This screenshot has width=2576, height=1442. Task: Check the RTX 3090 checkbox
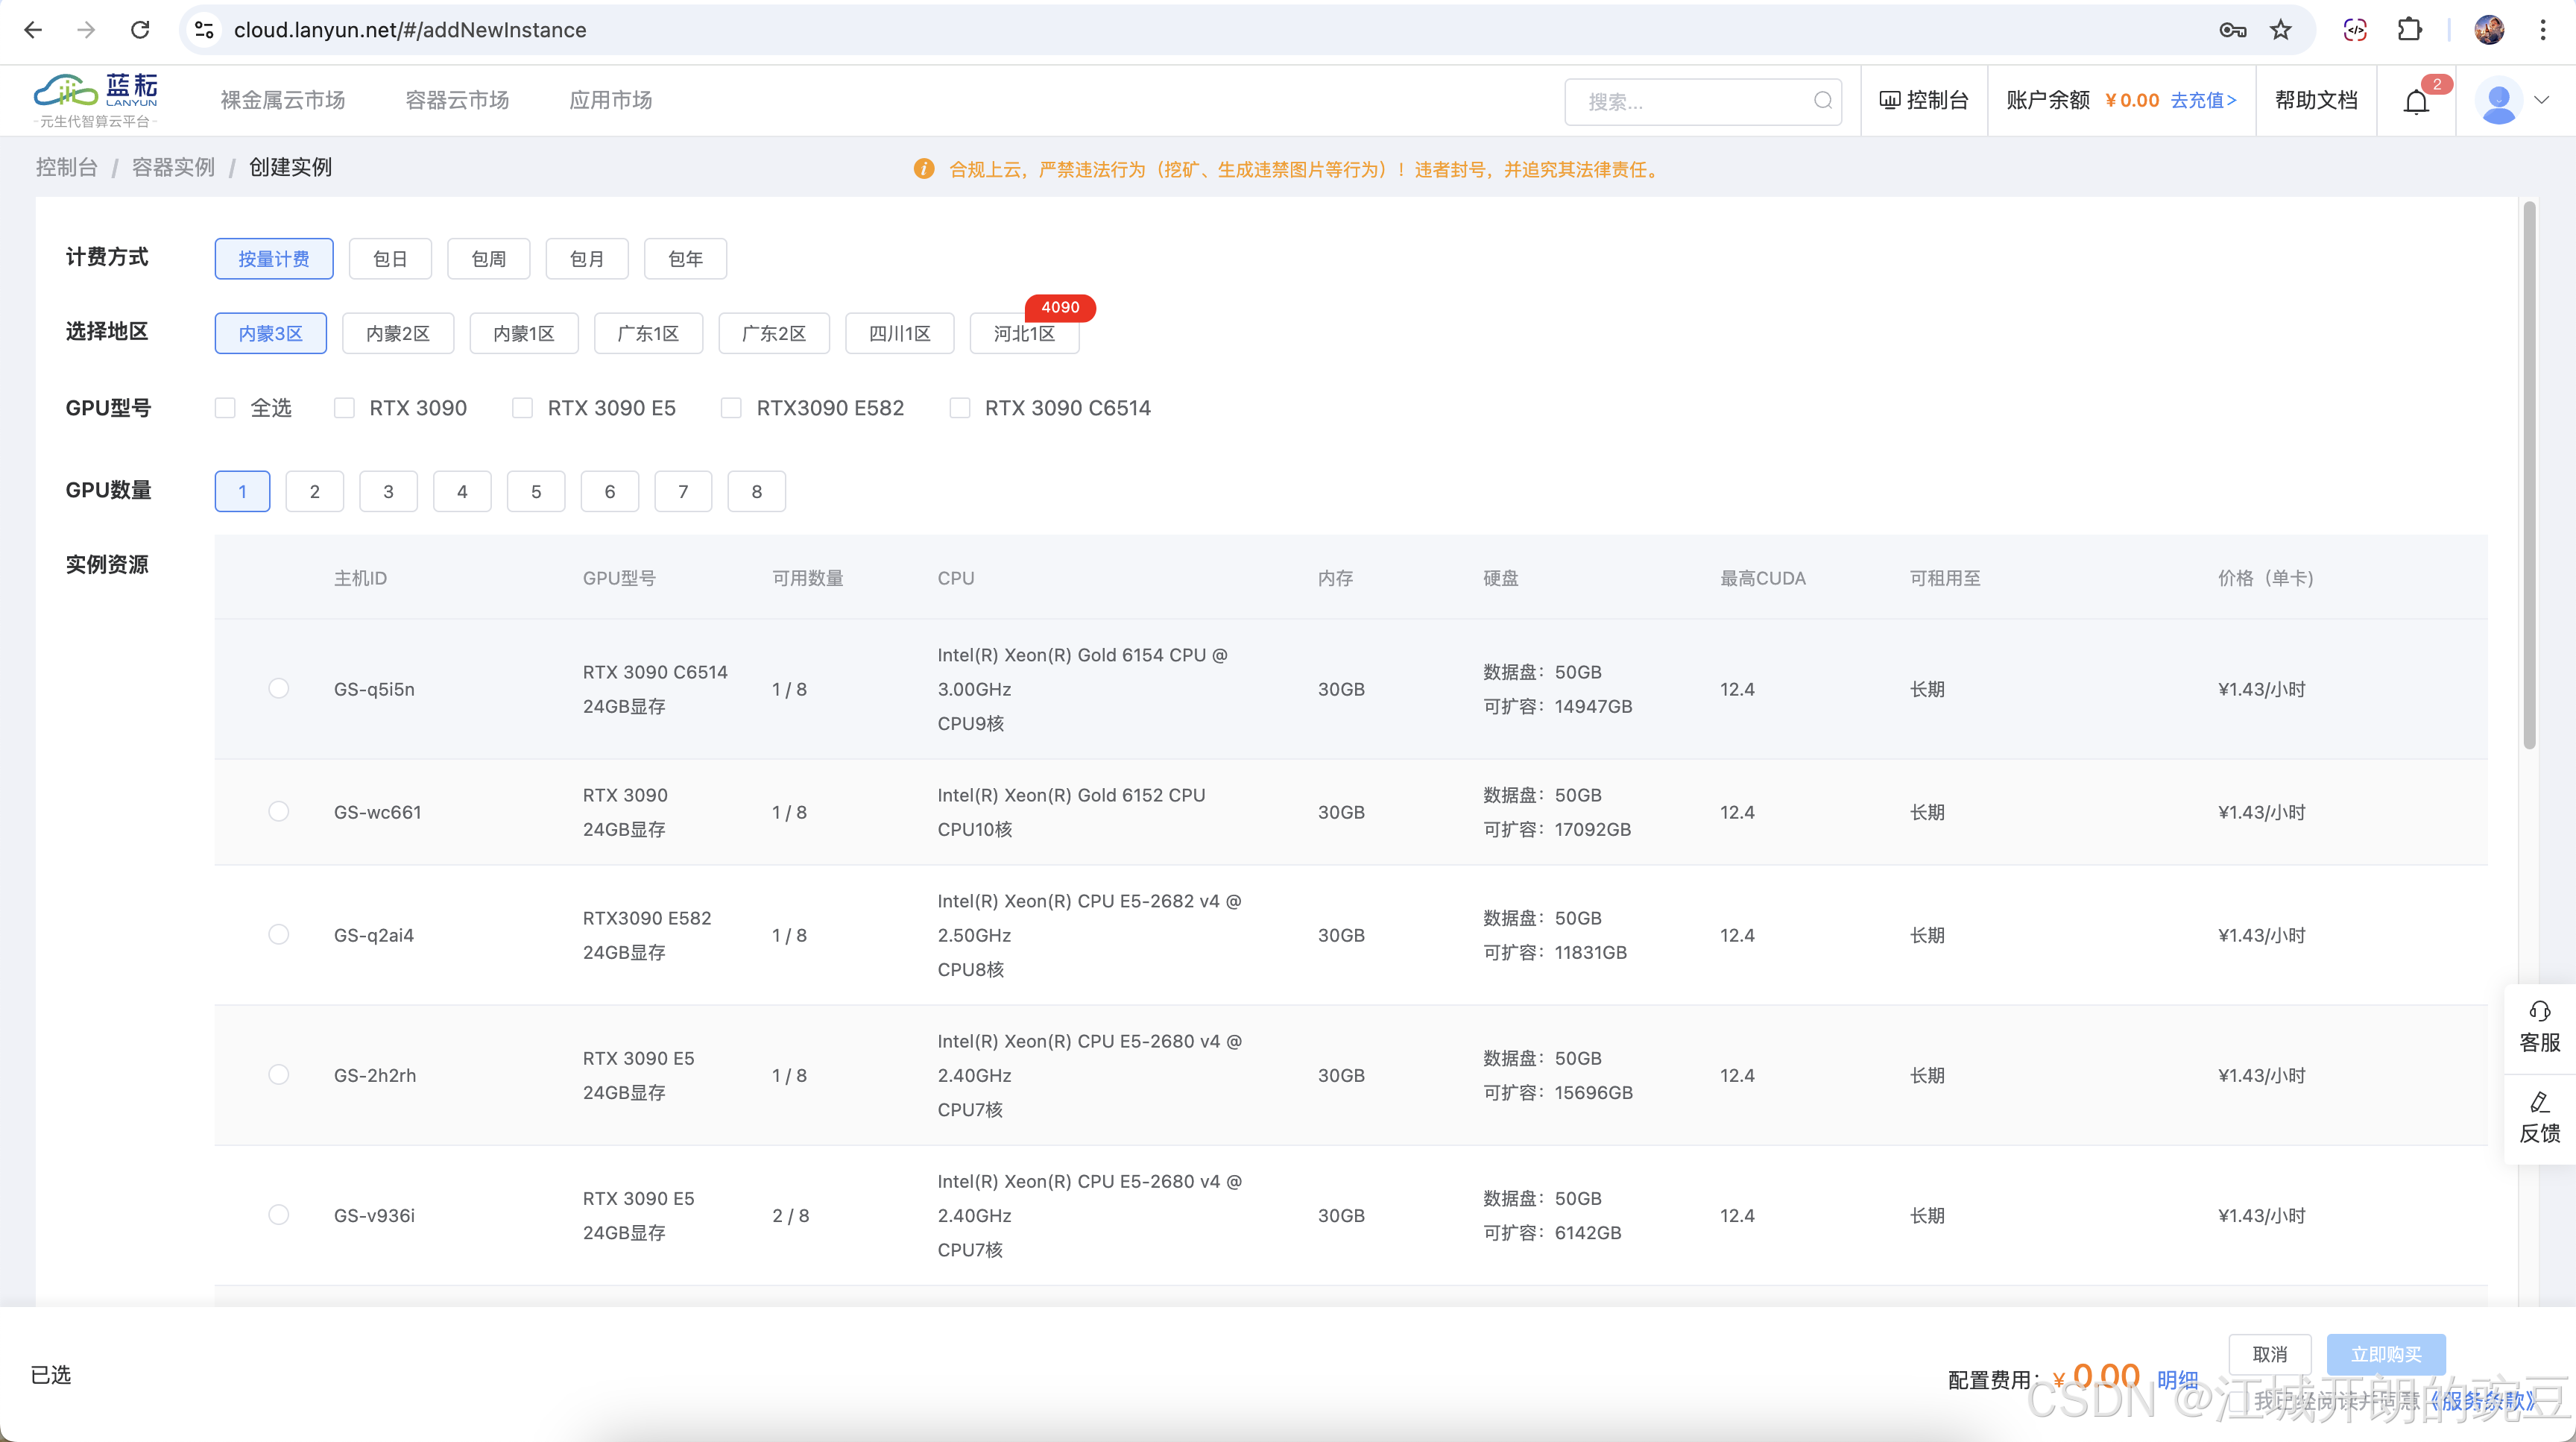(x=344, y=408)
